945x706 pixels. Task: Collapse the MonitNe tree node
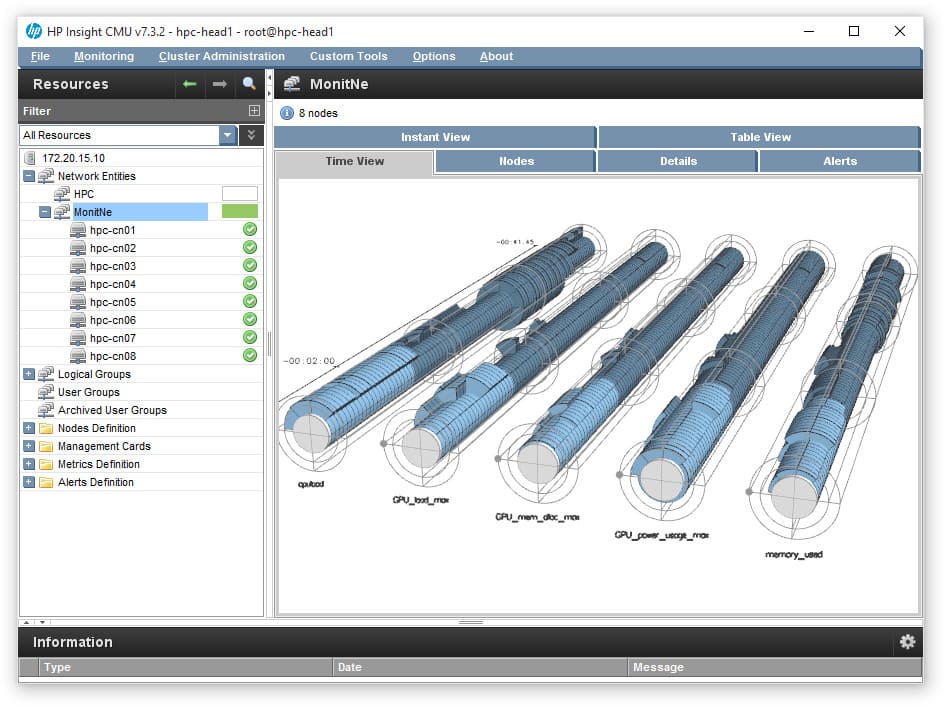pos(45,212)
